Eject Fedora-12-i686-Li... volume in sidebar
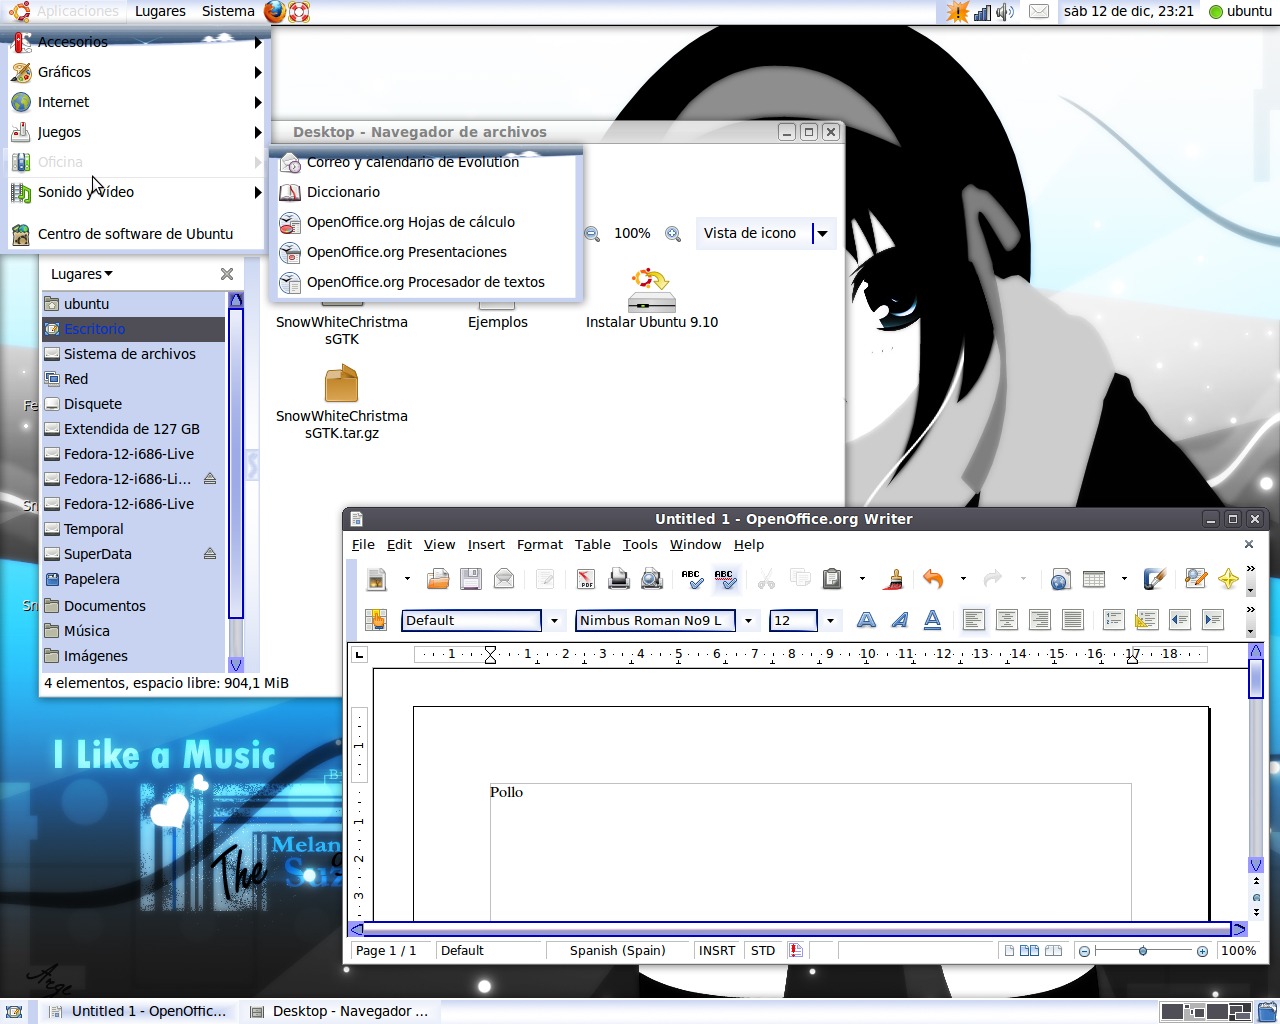 (210, 479)
